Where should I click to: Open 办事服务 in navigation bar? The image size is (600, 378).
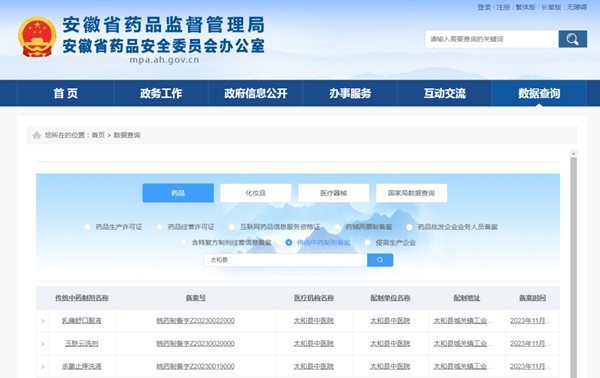[350, 93]
